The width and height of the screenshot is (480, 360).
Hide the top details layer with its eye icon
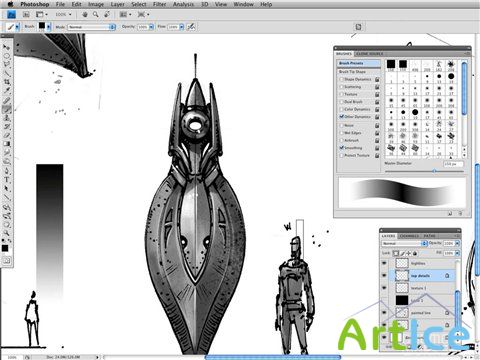click(x=384, y=275)
